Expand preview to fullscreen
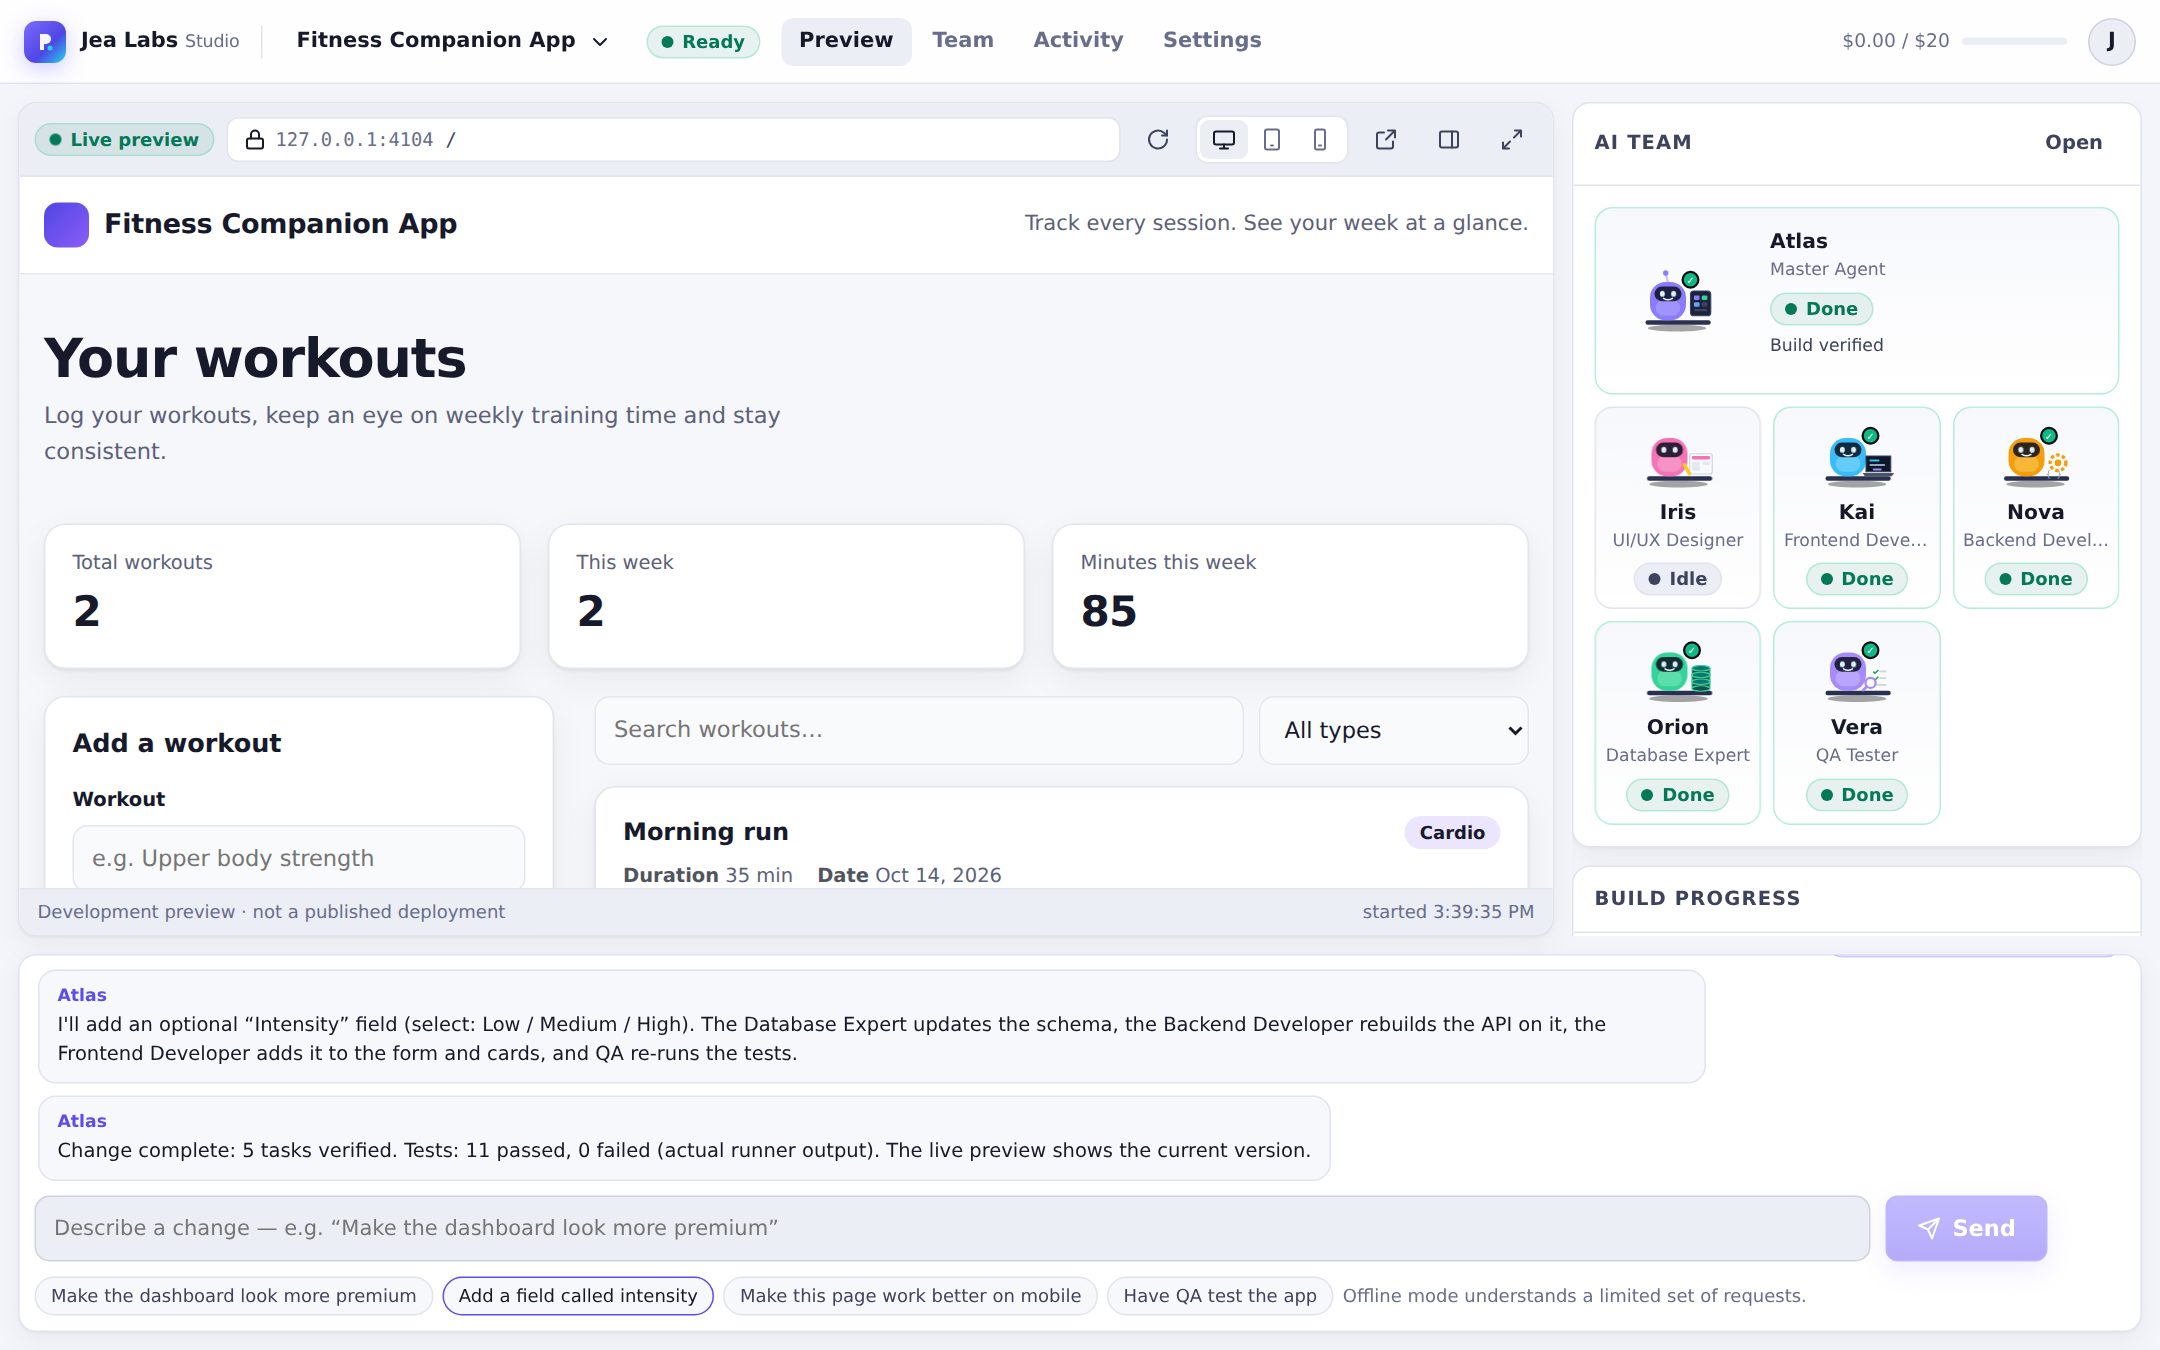The image size is (2160, 1350). pos(1512,140)
